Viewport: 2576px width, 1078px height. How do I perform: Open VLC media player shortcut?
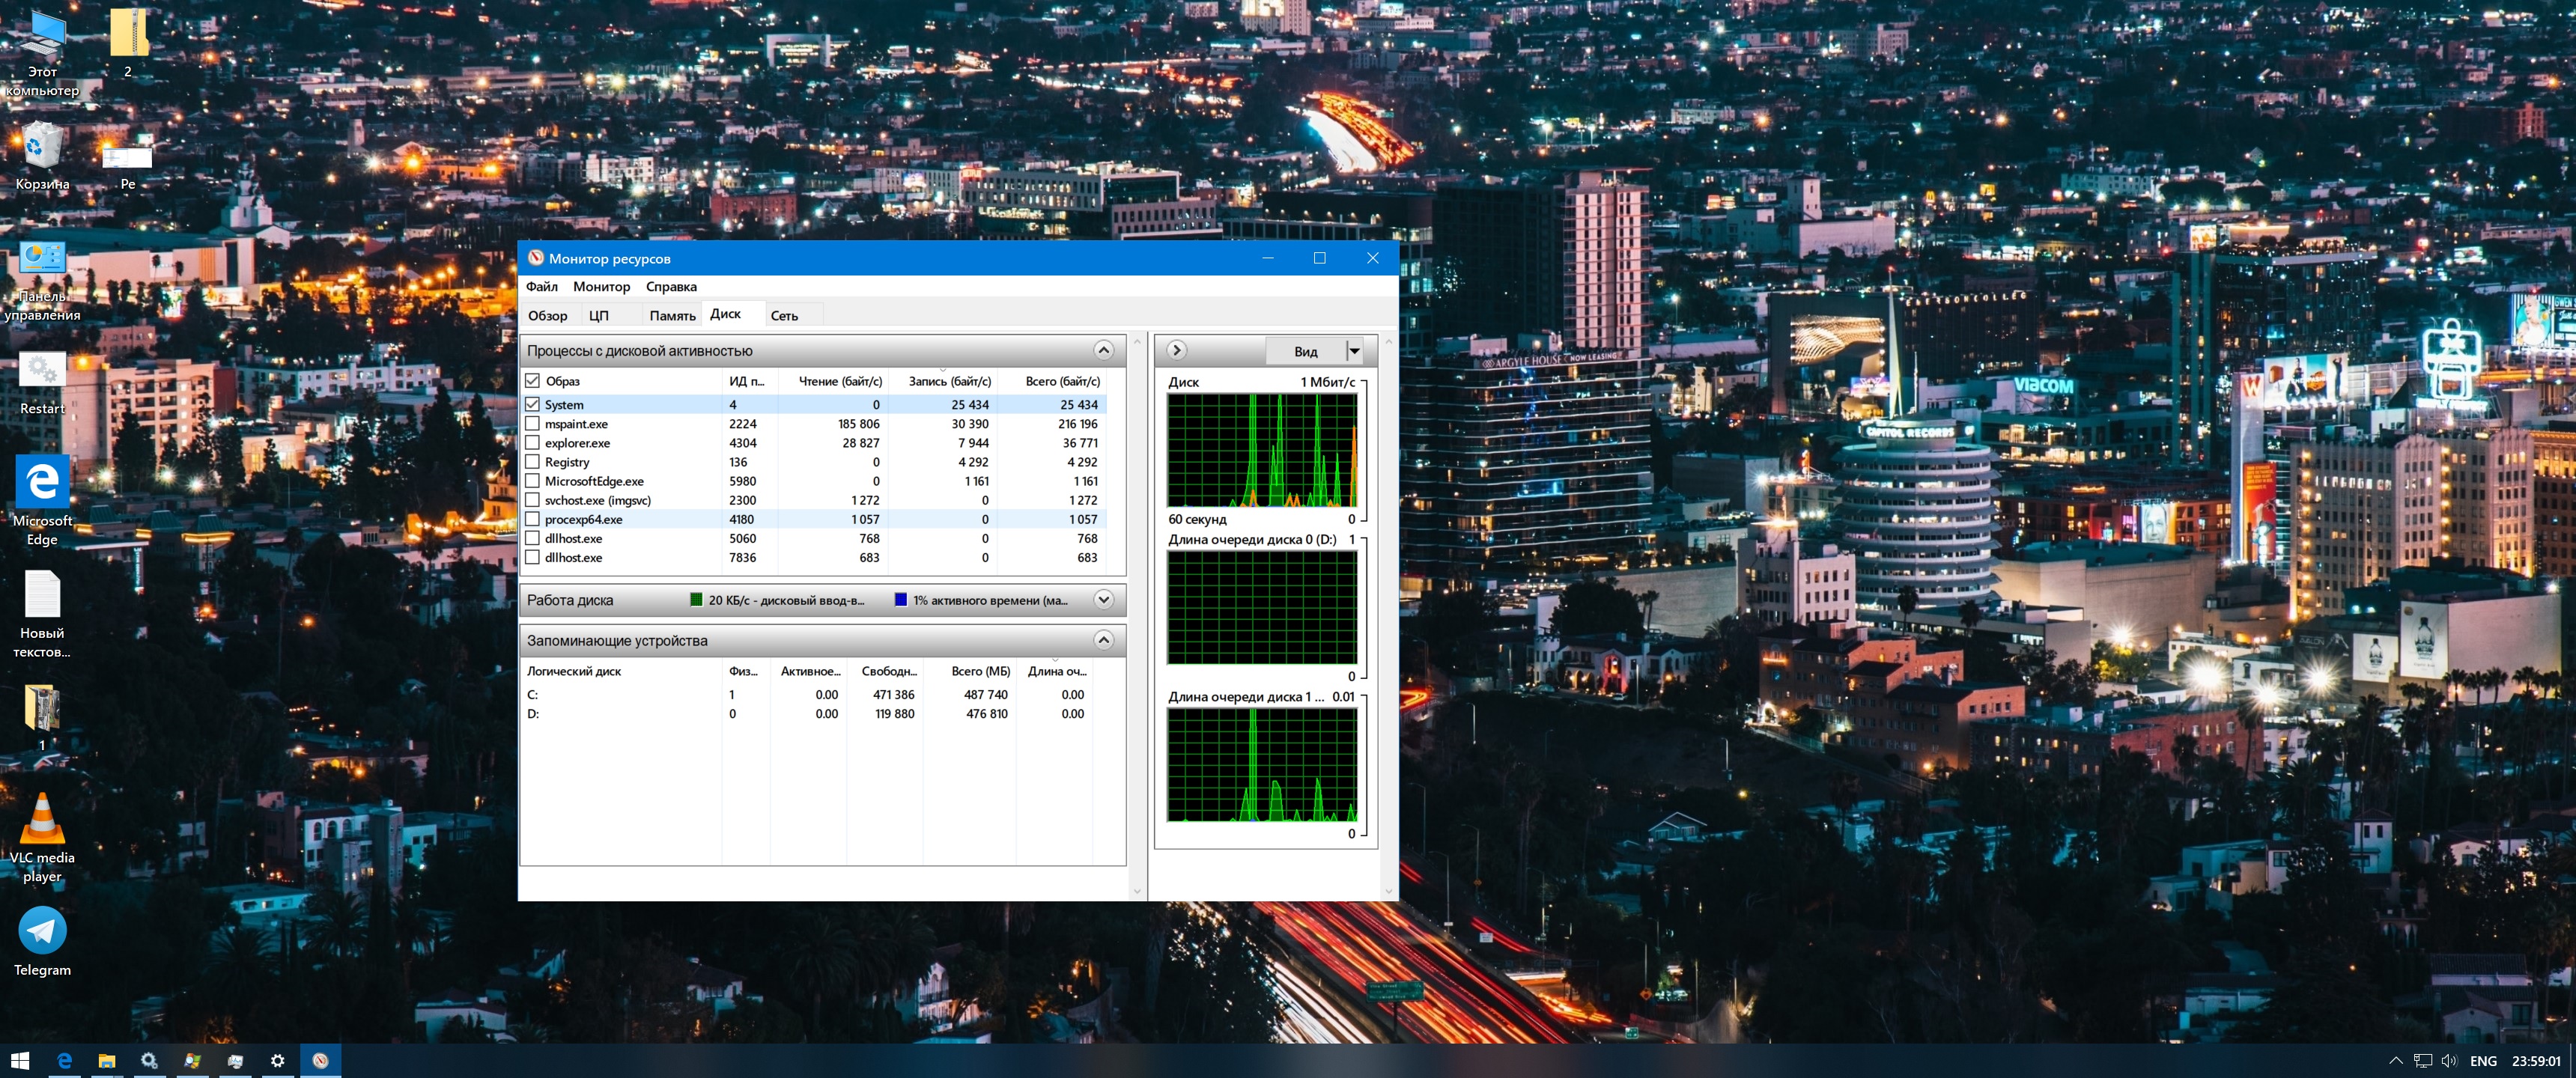click(42, 820)
